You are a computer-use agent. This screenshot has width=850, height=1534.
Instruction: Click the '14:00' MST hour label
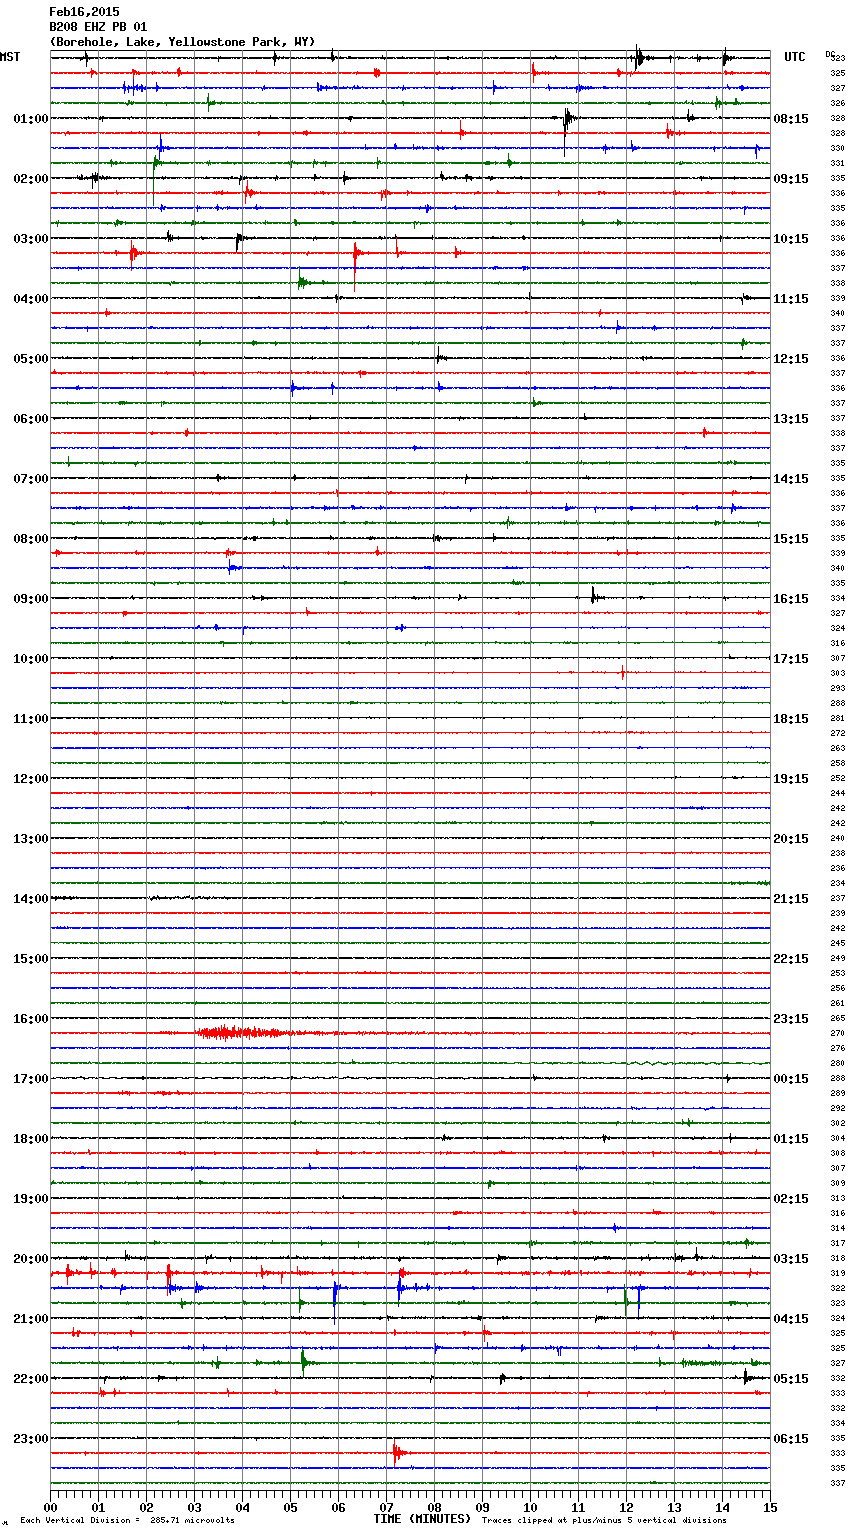coord(31,899)
